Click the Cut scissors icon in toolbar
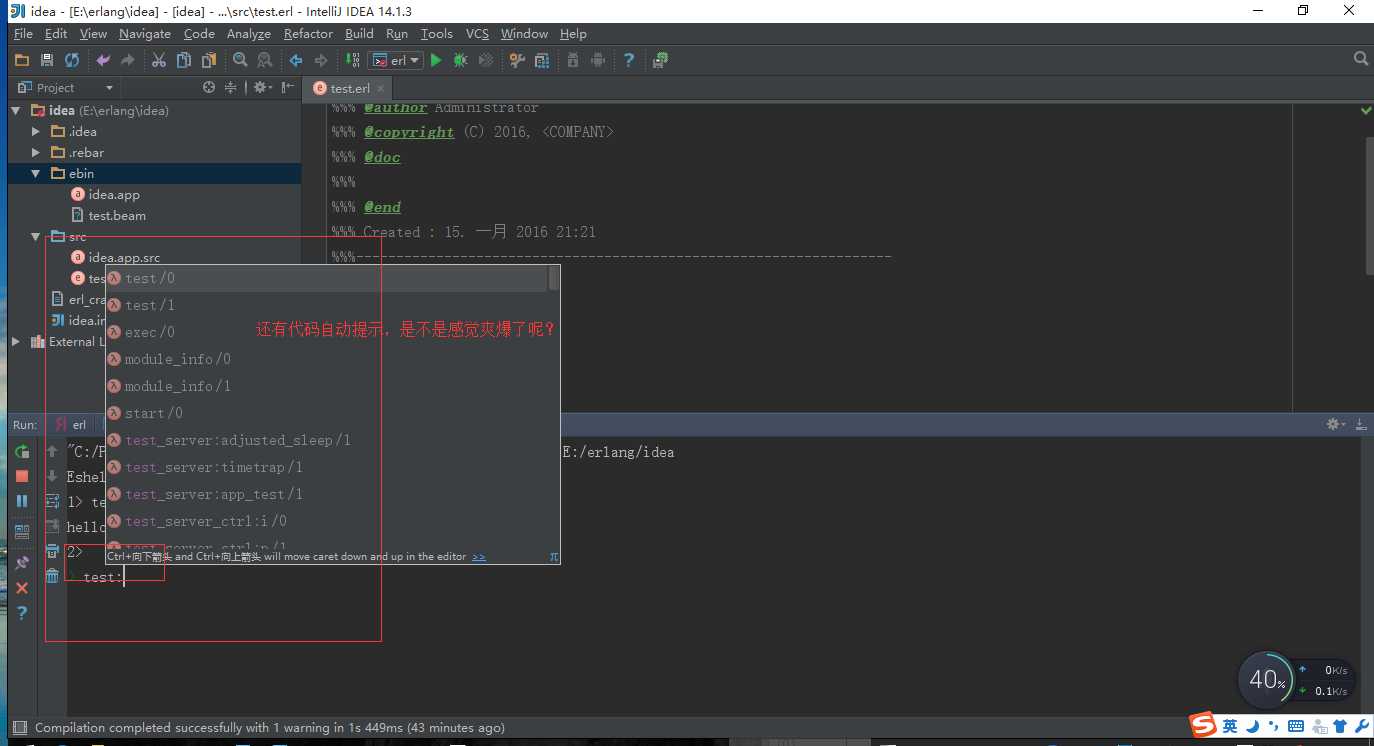The image size is (1374, 746). point(158,60)
